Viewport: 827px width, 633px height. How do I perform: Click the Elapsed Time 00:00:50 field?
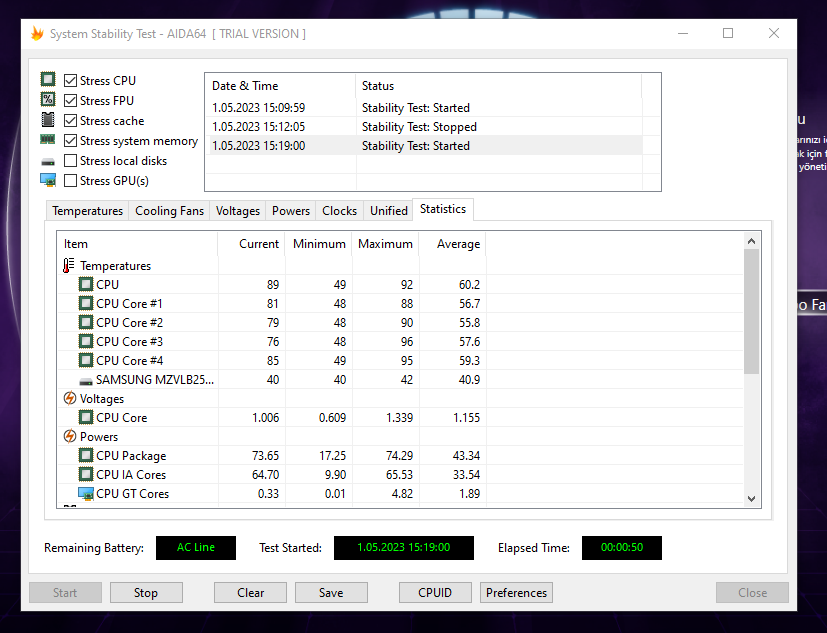pos(622,548)
